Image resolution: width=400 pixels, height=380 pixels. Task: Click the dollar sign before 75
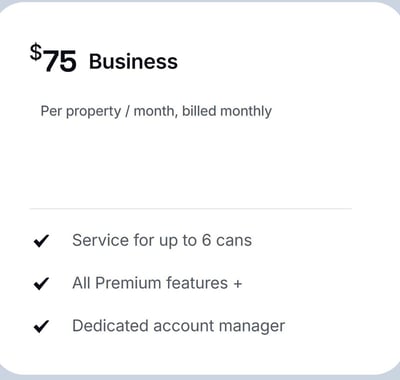point(36,52)
